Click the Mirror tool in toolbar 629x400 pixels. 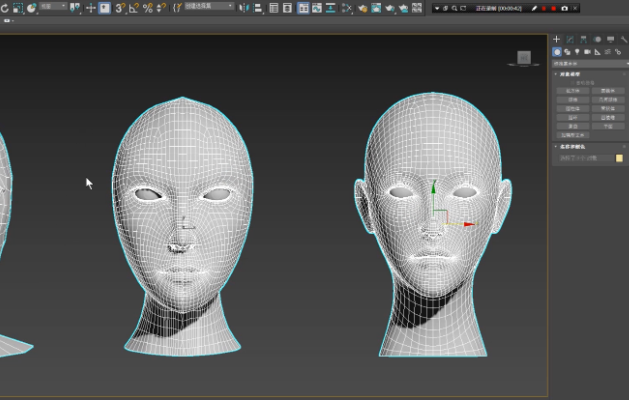pyautogui.click(x=246, y=8)
